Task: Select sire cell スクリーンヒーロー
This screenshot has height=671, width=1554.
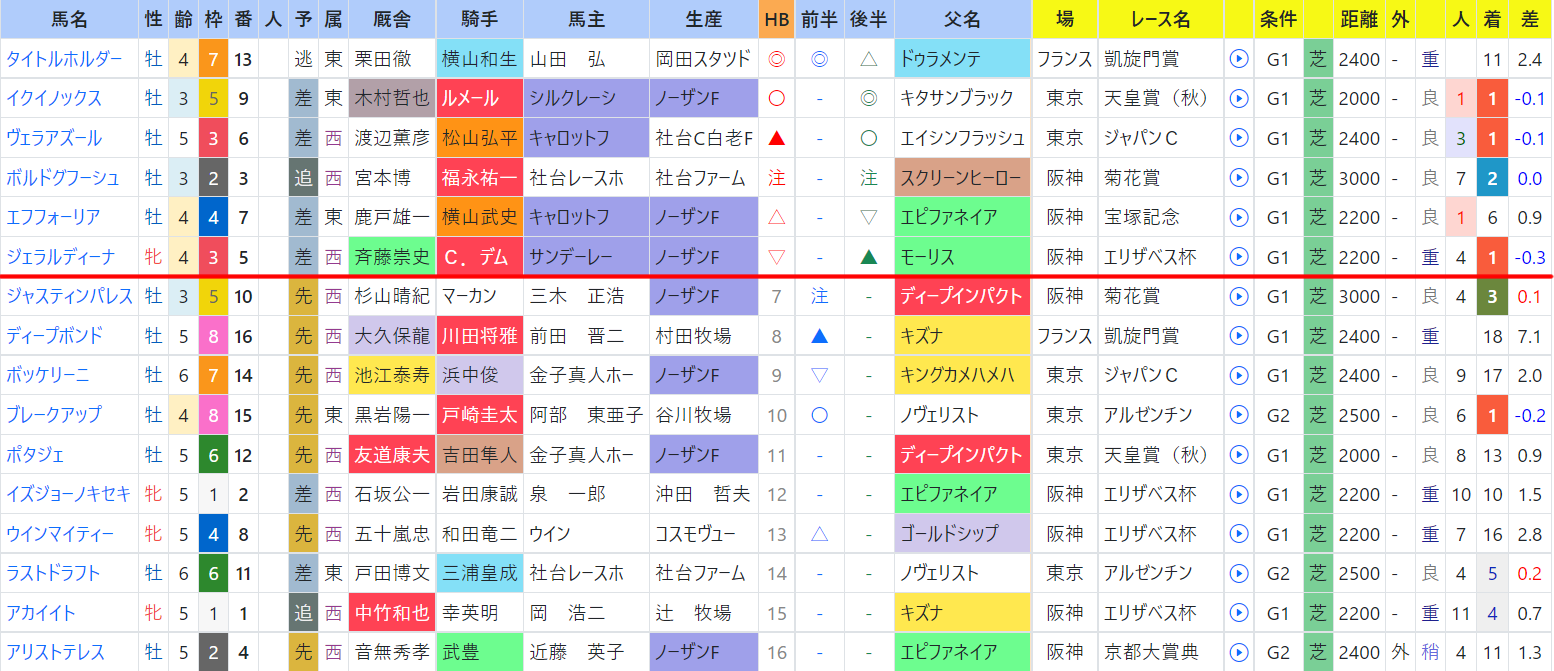Action: pos(963,178)
